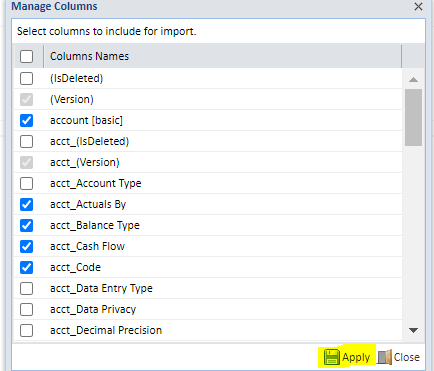Click the Close button label

tap(407, 357)
